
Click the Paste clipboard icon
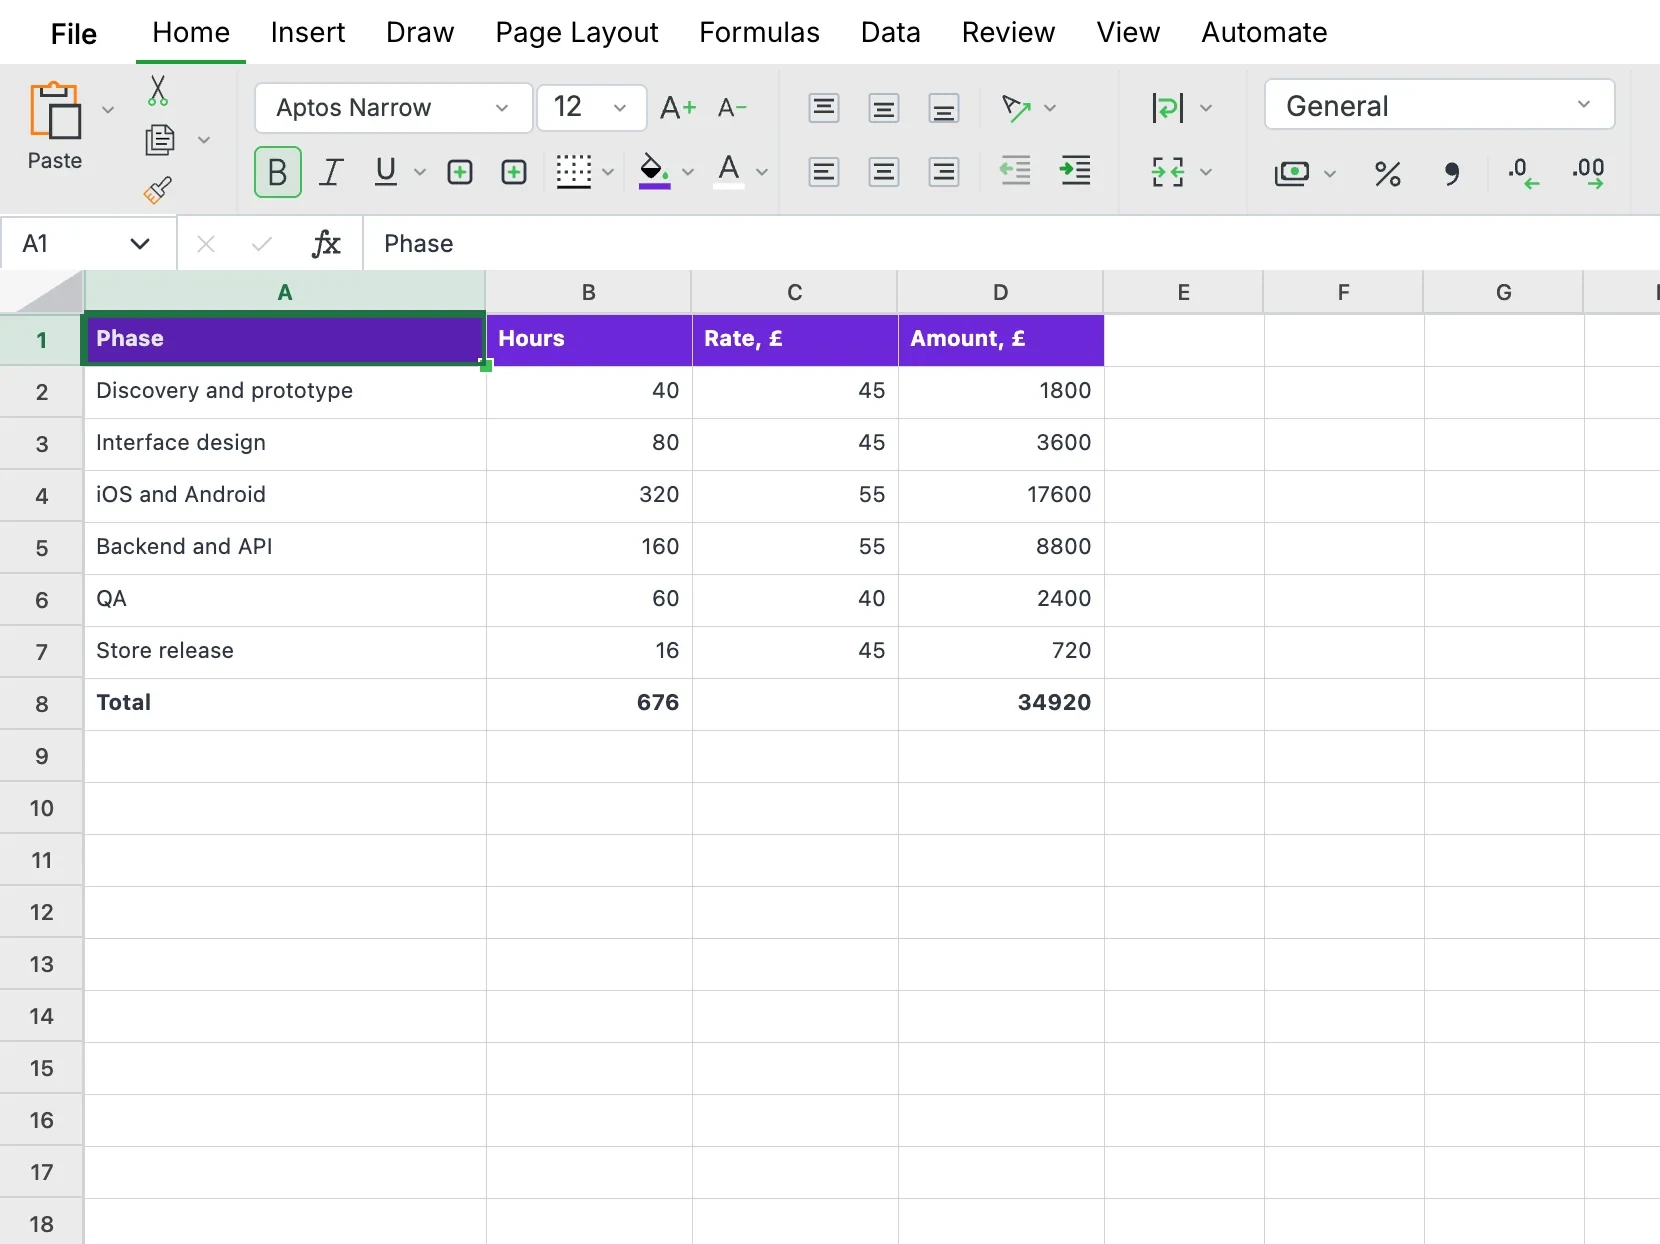(55, 109)
